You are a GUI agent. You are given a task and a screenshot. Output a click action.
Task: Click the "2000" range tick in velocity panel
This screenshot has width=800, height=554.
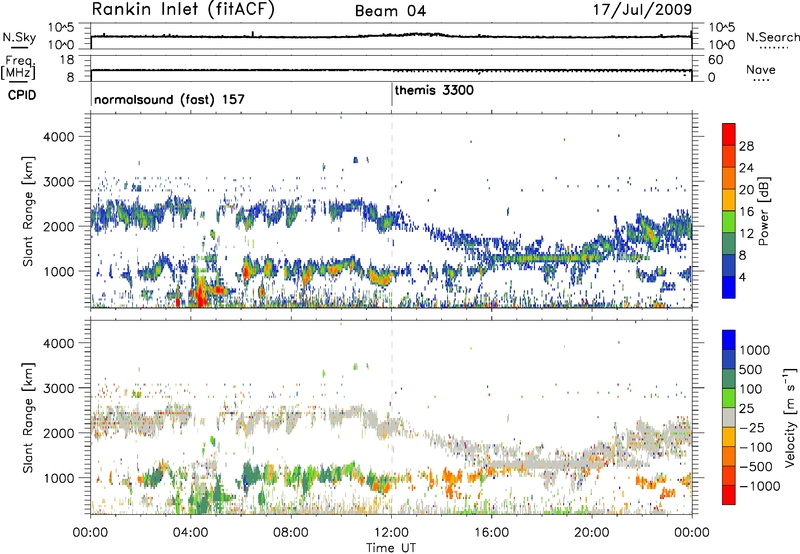click(58, 433)
